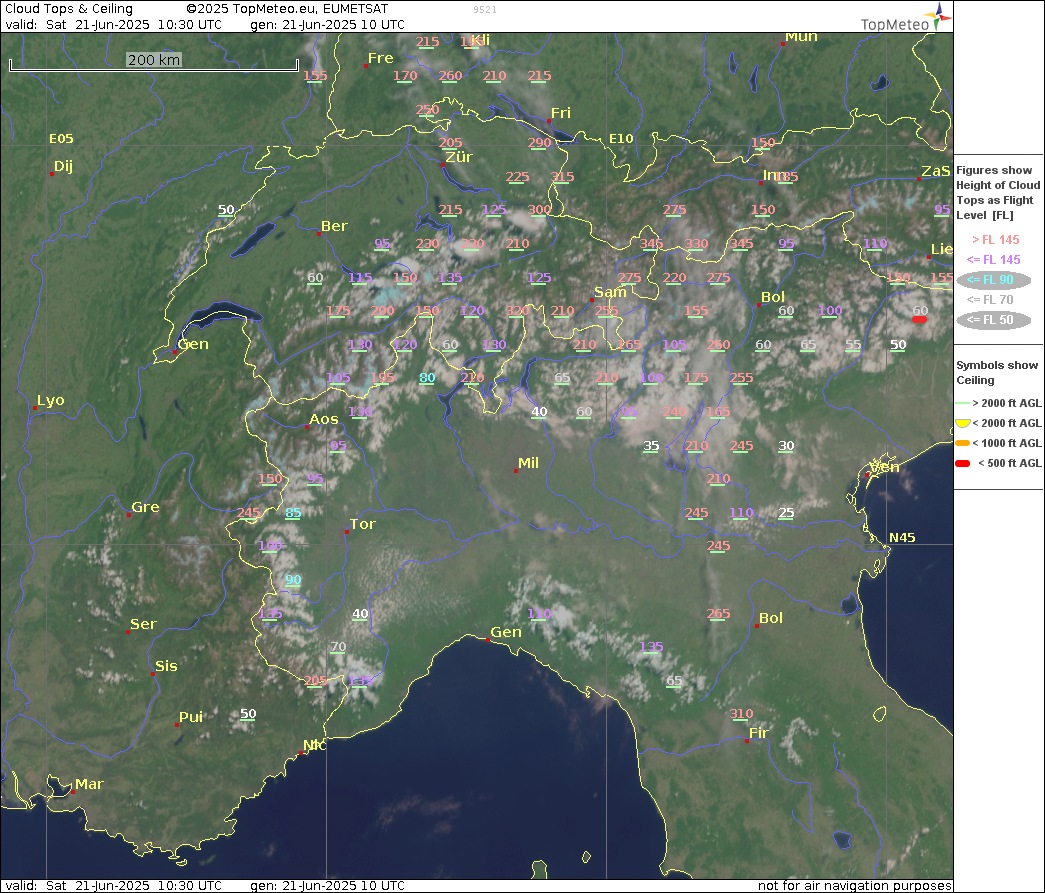1045x893 pixels.
Task: Click the Fre city label
Action: click(x=381, y=58)
